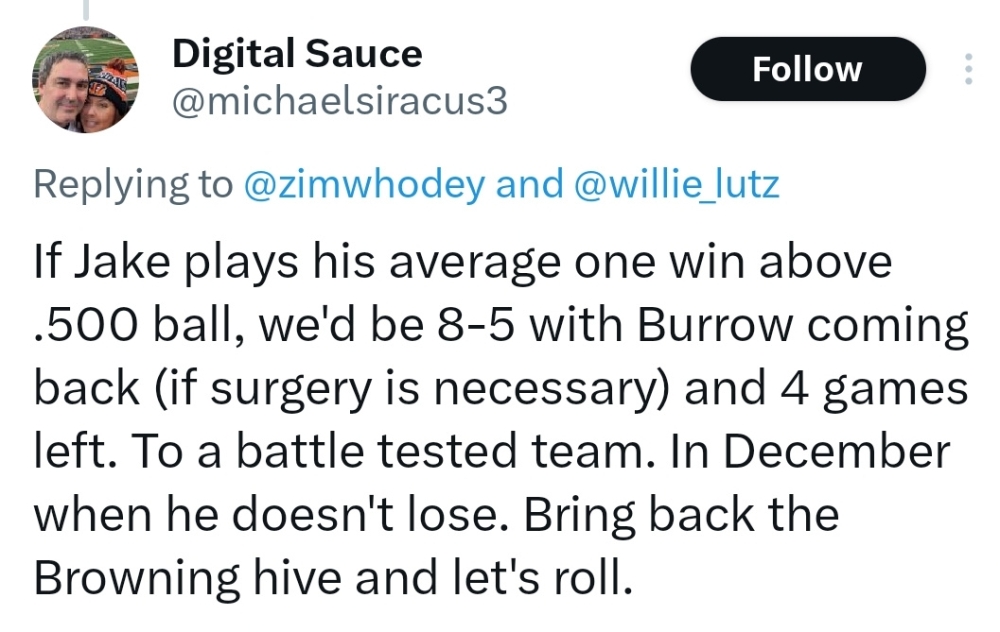Click the '.500 ball' text in tweet
The image size is (1000, 632).
tap(122, 324)
